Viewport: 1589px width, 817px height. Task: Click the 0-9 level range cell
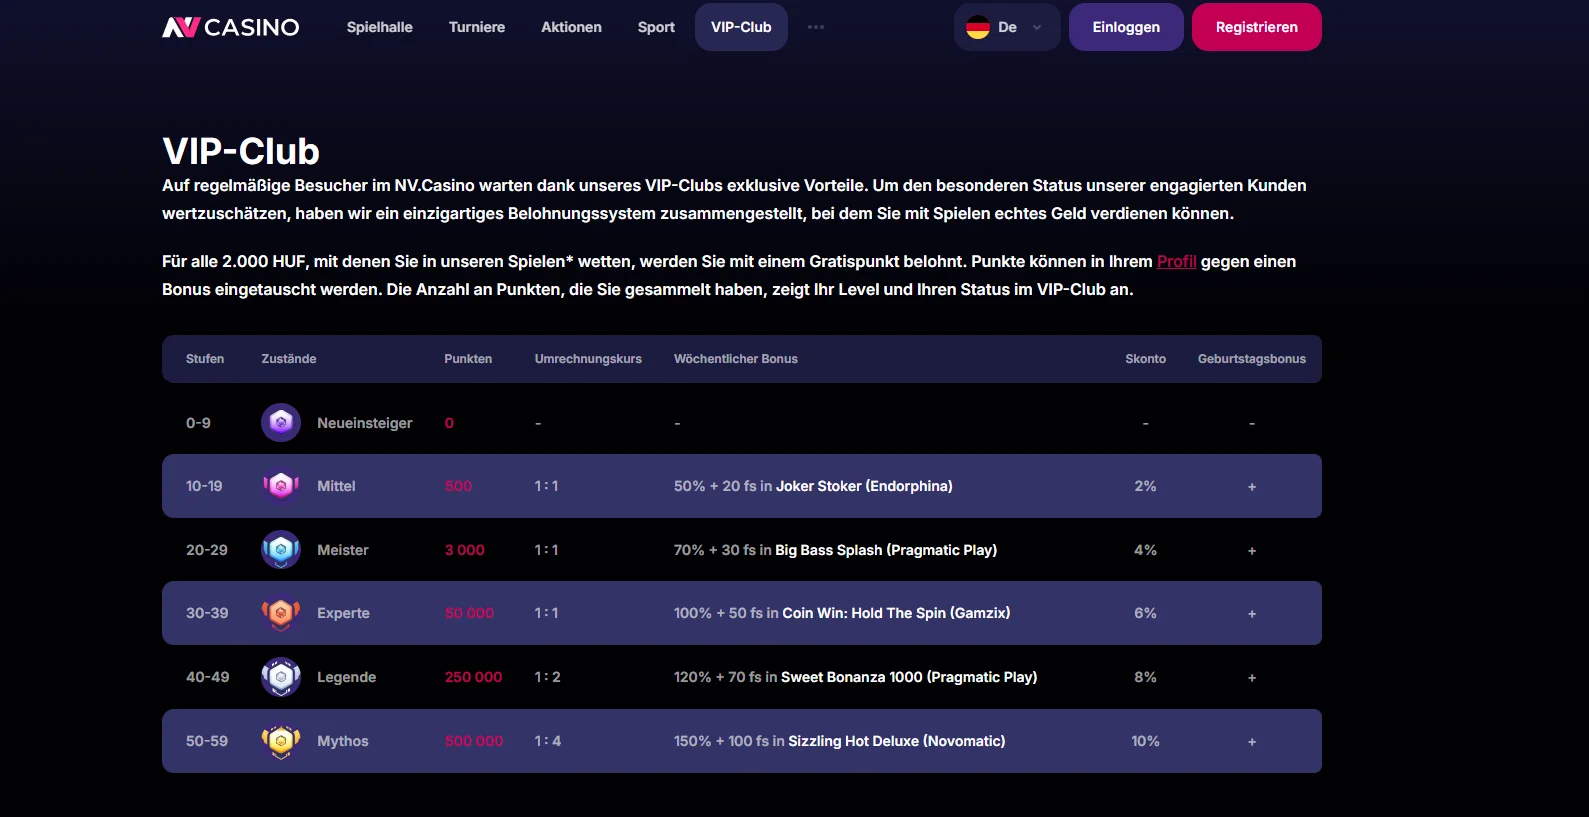click(198, 423)
